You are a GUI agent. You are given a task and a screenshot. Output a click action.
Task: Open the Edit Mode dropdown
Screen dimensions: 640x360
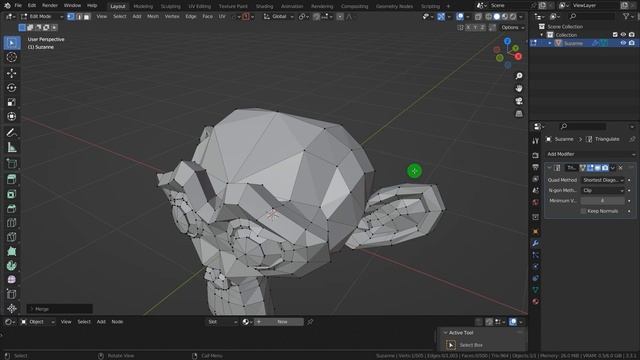(x=42, y=17)
